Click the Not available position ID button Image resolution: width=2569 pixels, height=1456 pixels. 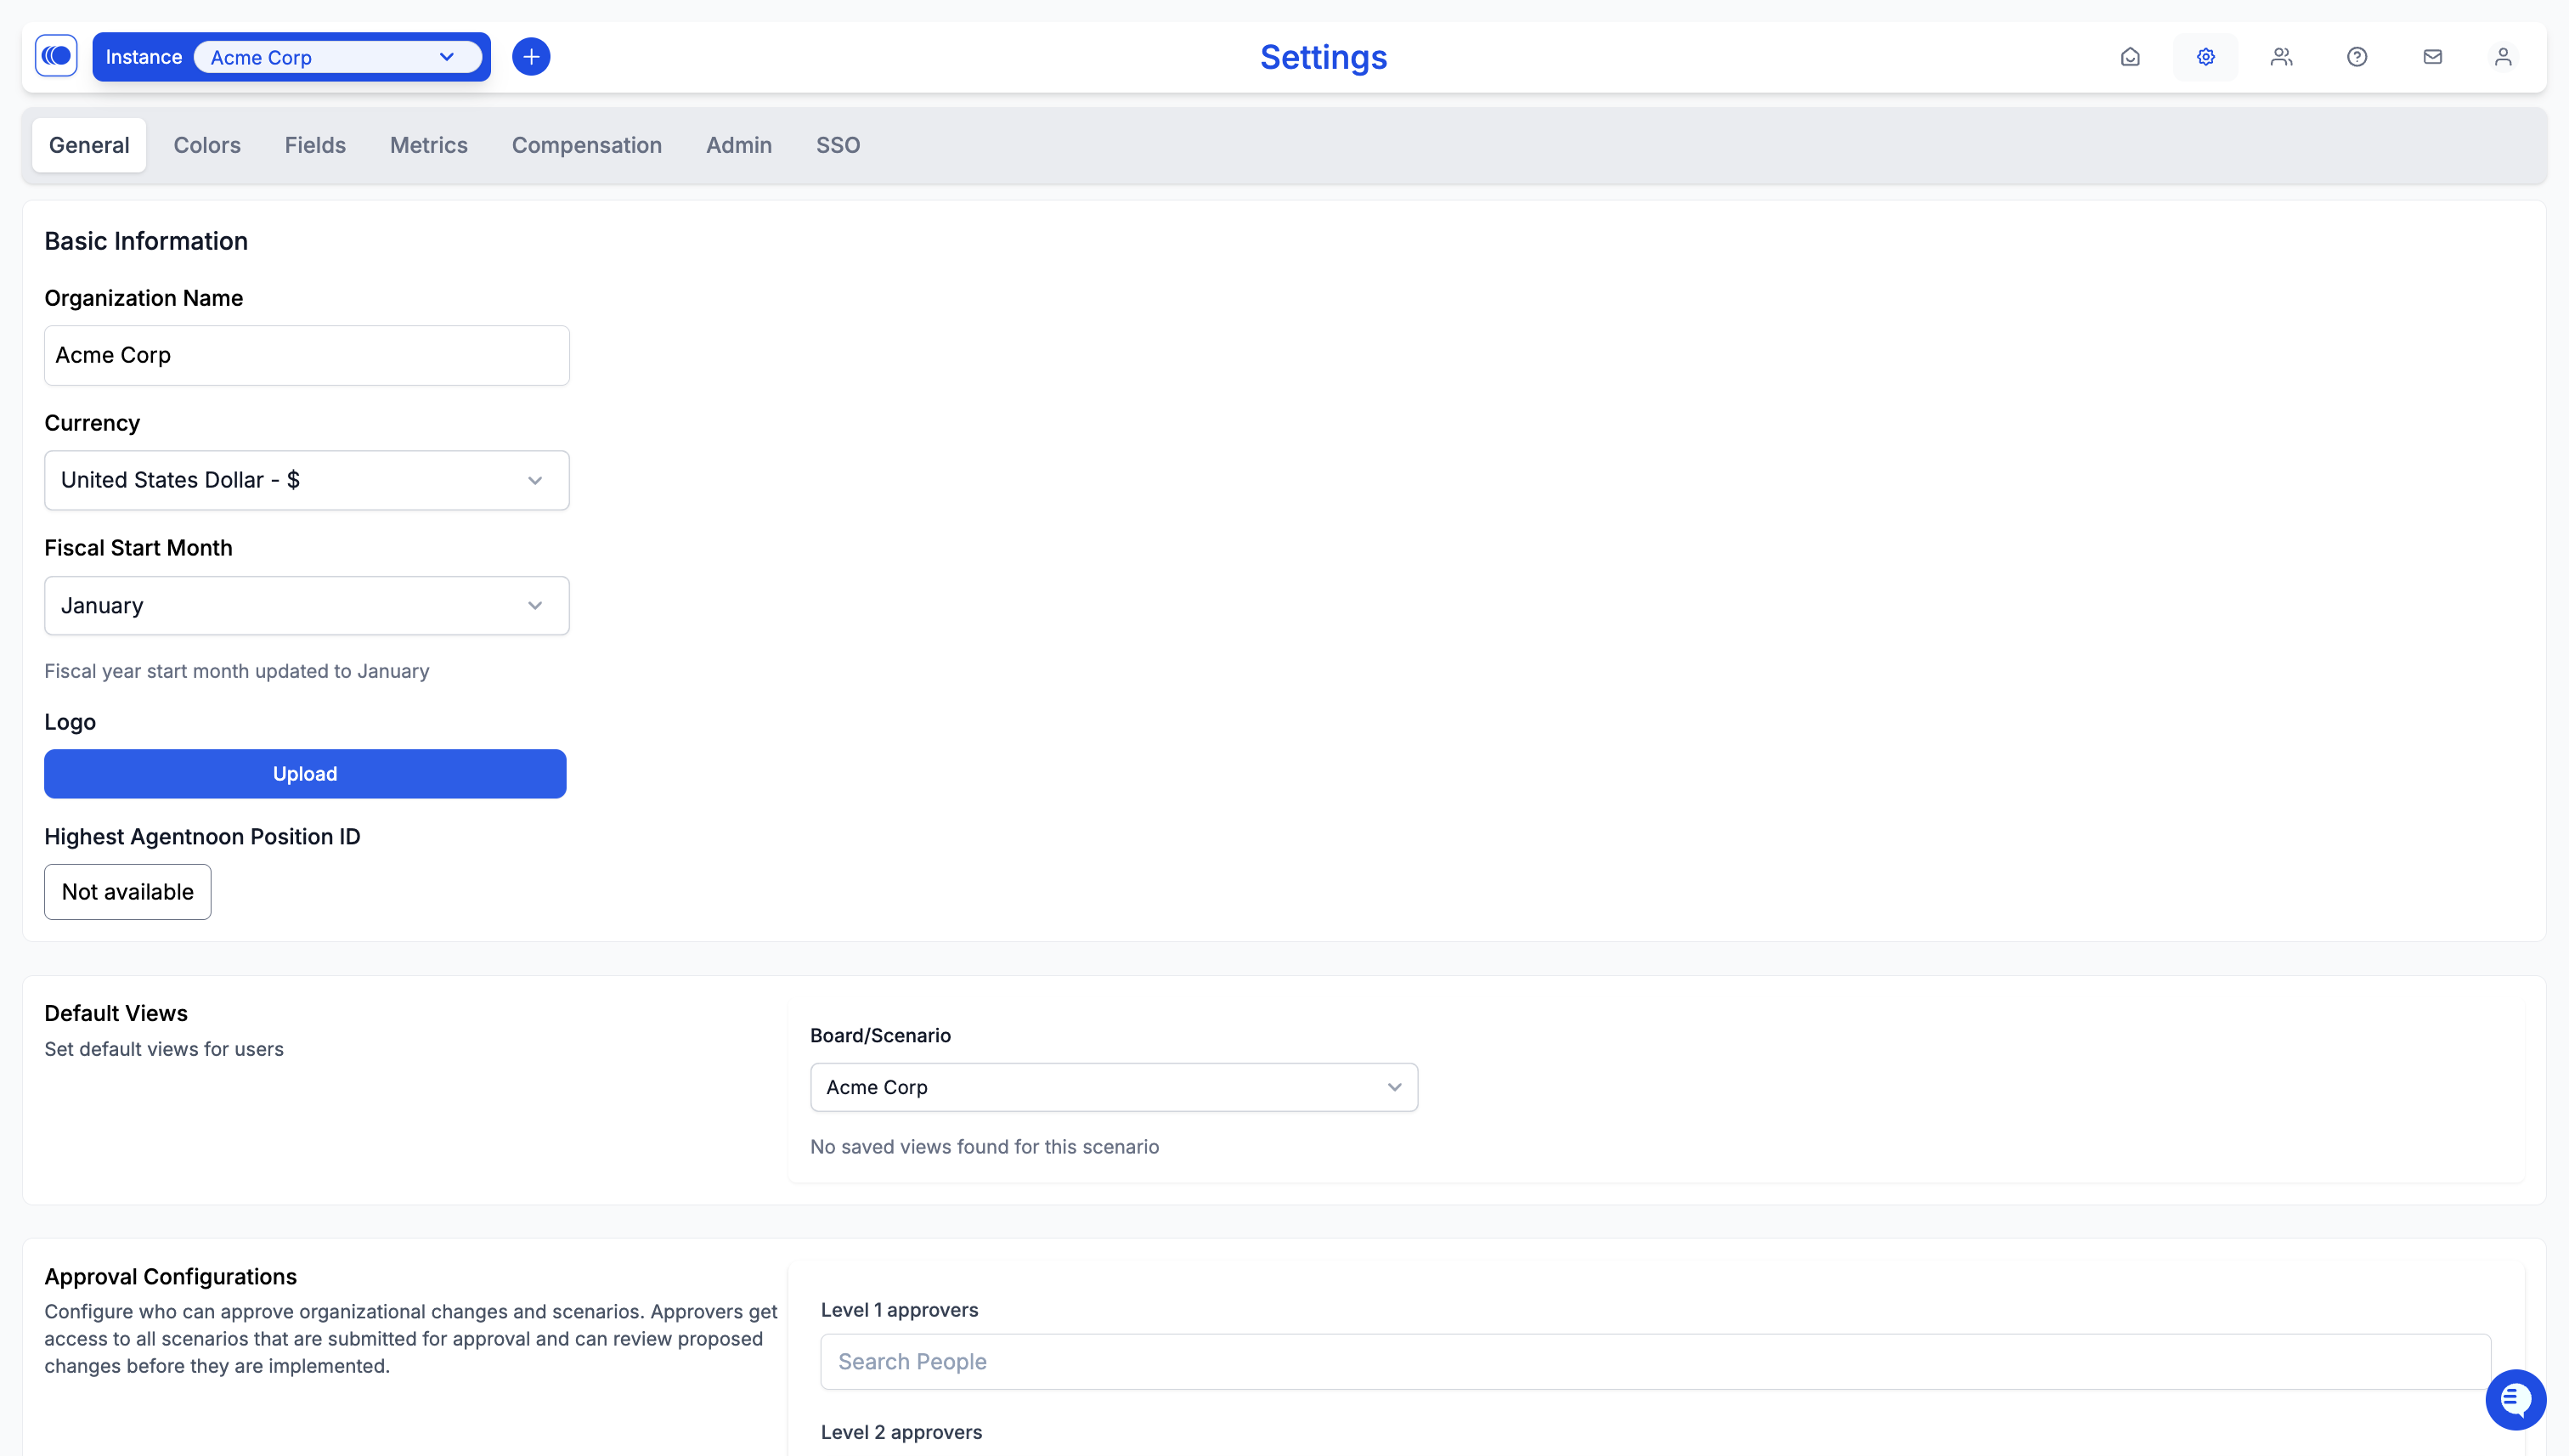[x=128, y=891]
